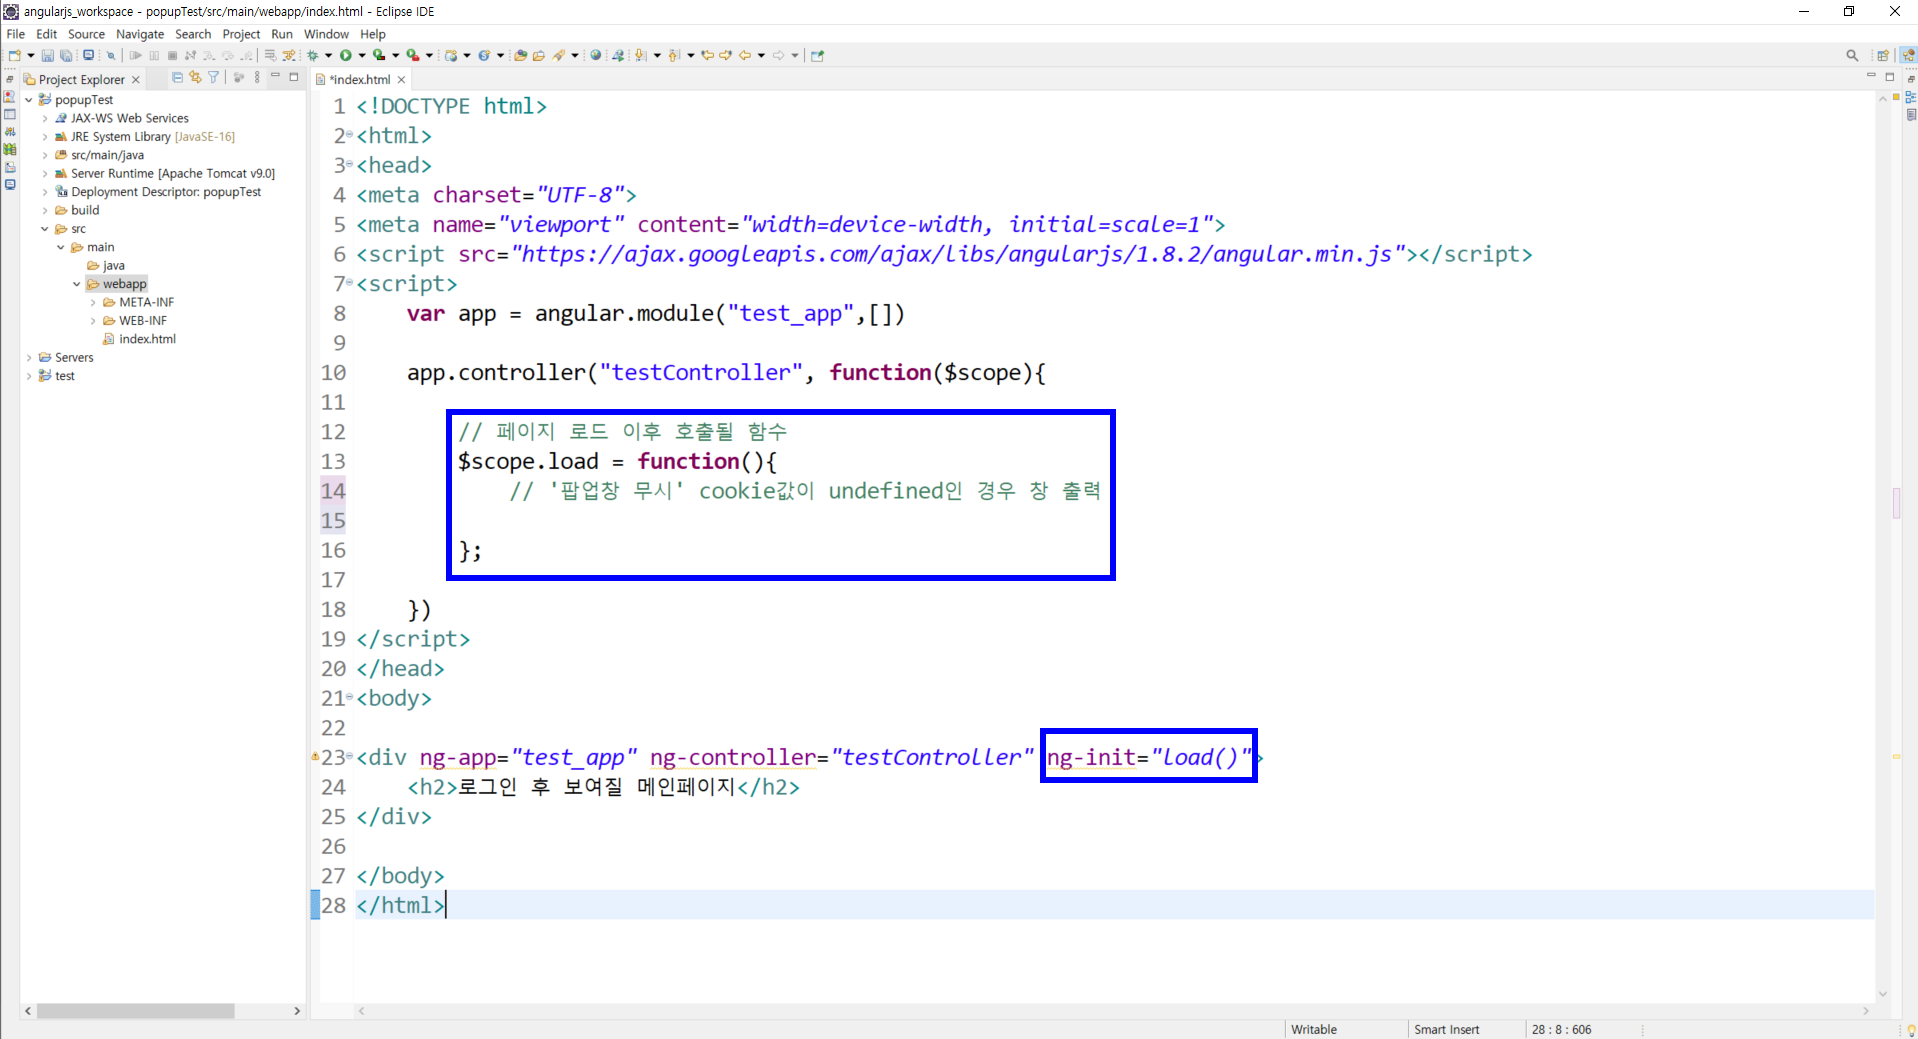Collapse All in Project Explorer

tap(177, 77)
